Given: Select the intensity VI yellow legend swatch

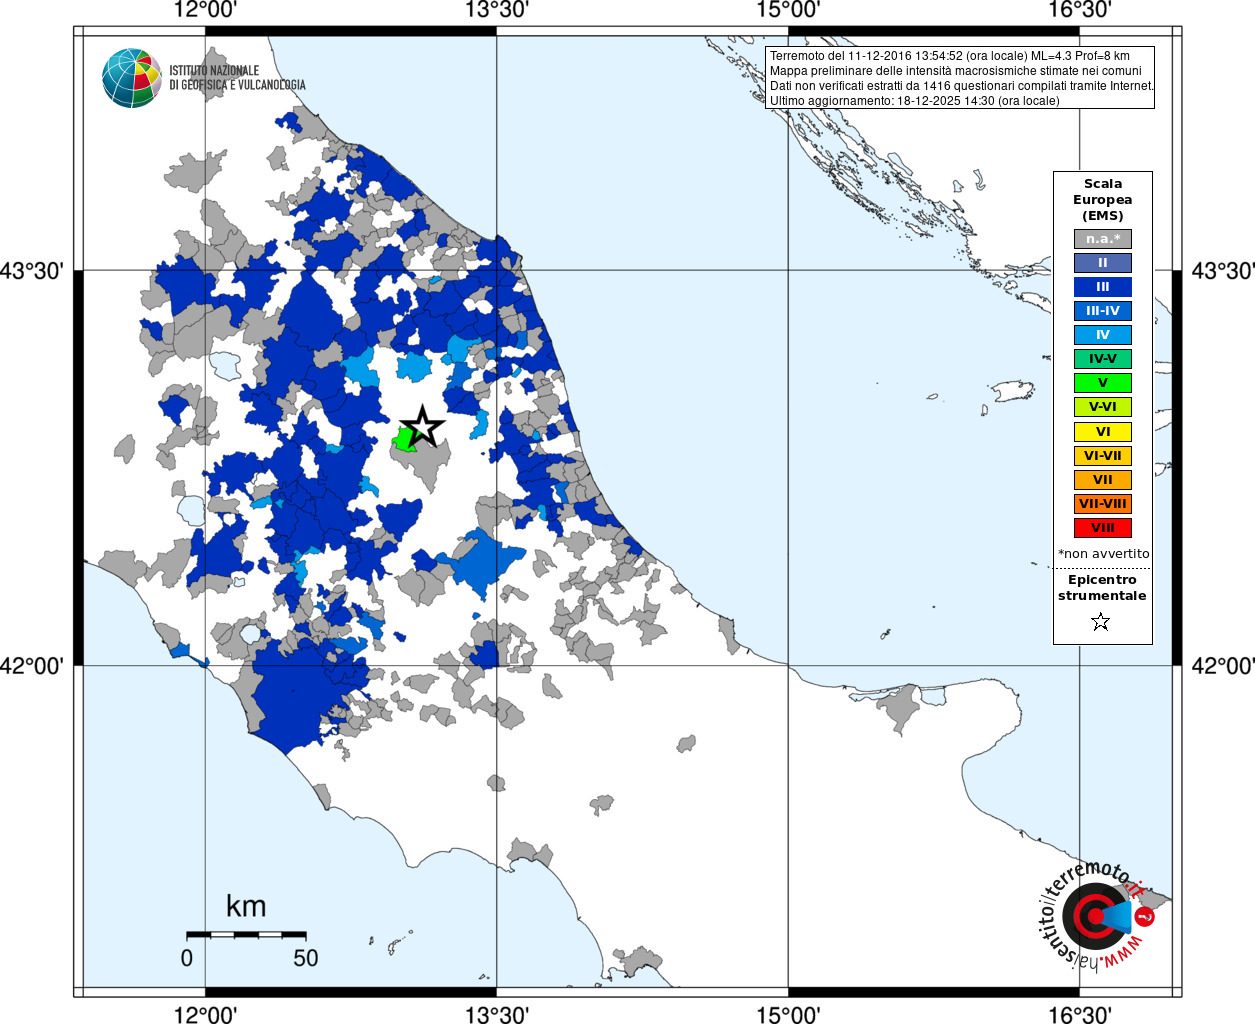Looking at the screenshot, I should [1103, 432].
